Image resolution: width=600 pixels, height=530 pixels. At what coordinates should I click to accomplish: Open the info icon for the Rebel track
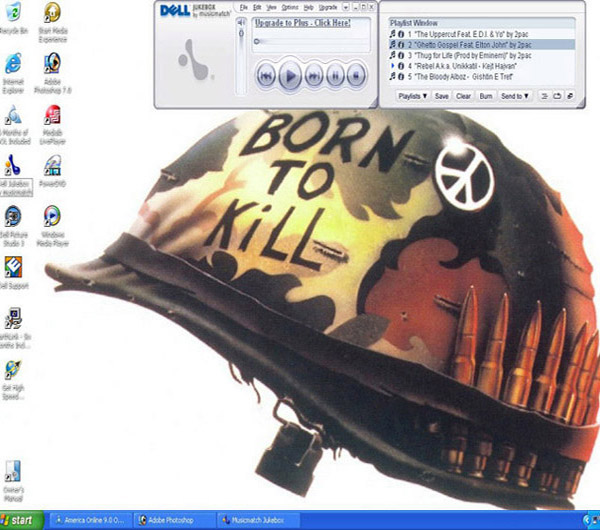401,66
